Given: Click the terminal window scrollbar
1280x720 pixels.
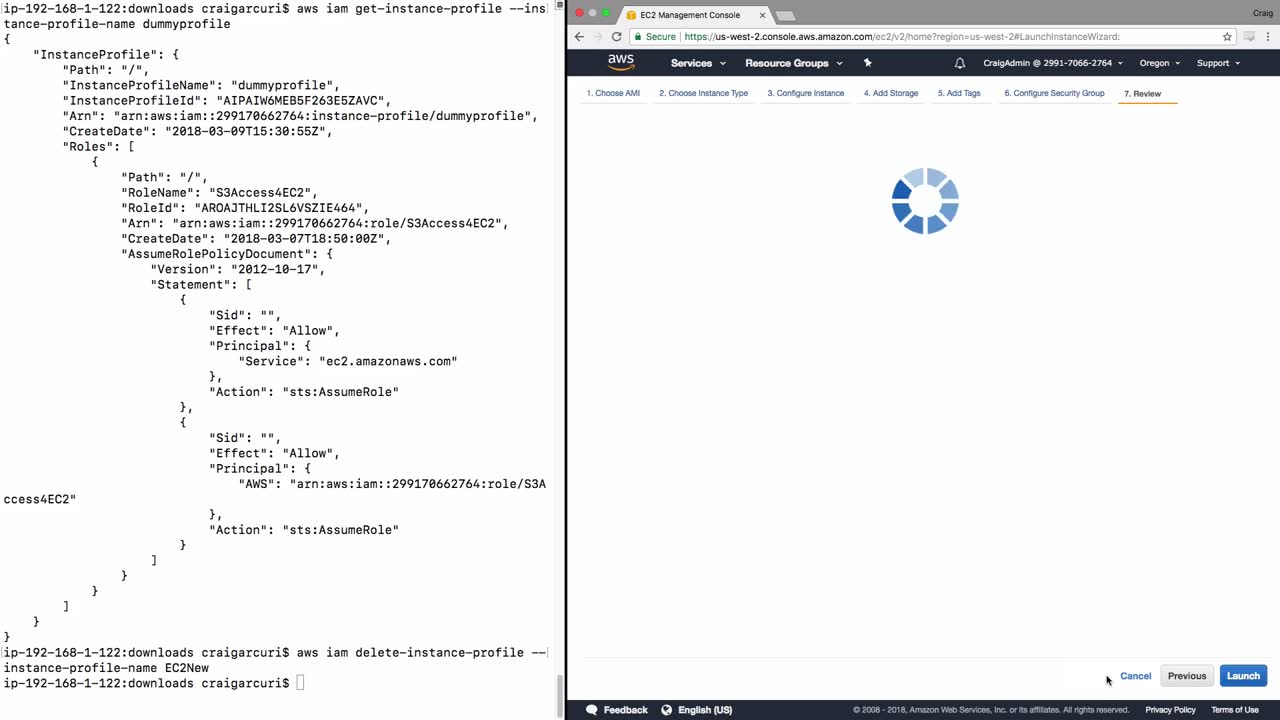Looking at the screenshot, I should (558, 698).
